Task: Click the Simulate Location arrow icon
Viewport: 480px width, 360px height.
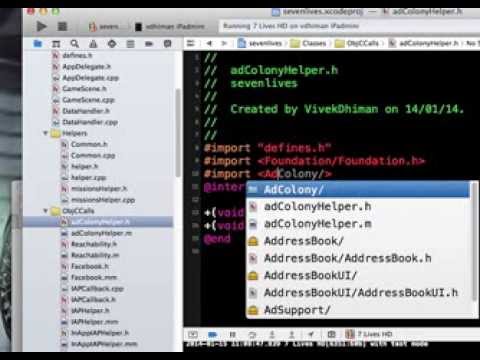Action: pos(311,334)
